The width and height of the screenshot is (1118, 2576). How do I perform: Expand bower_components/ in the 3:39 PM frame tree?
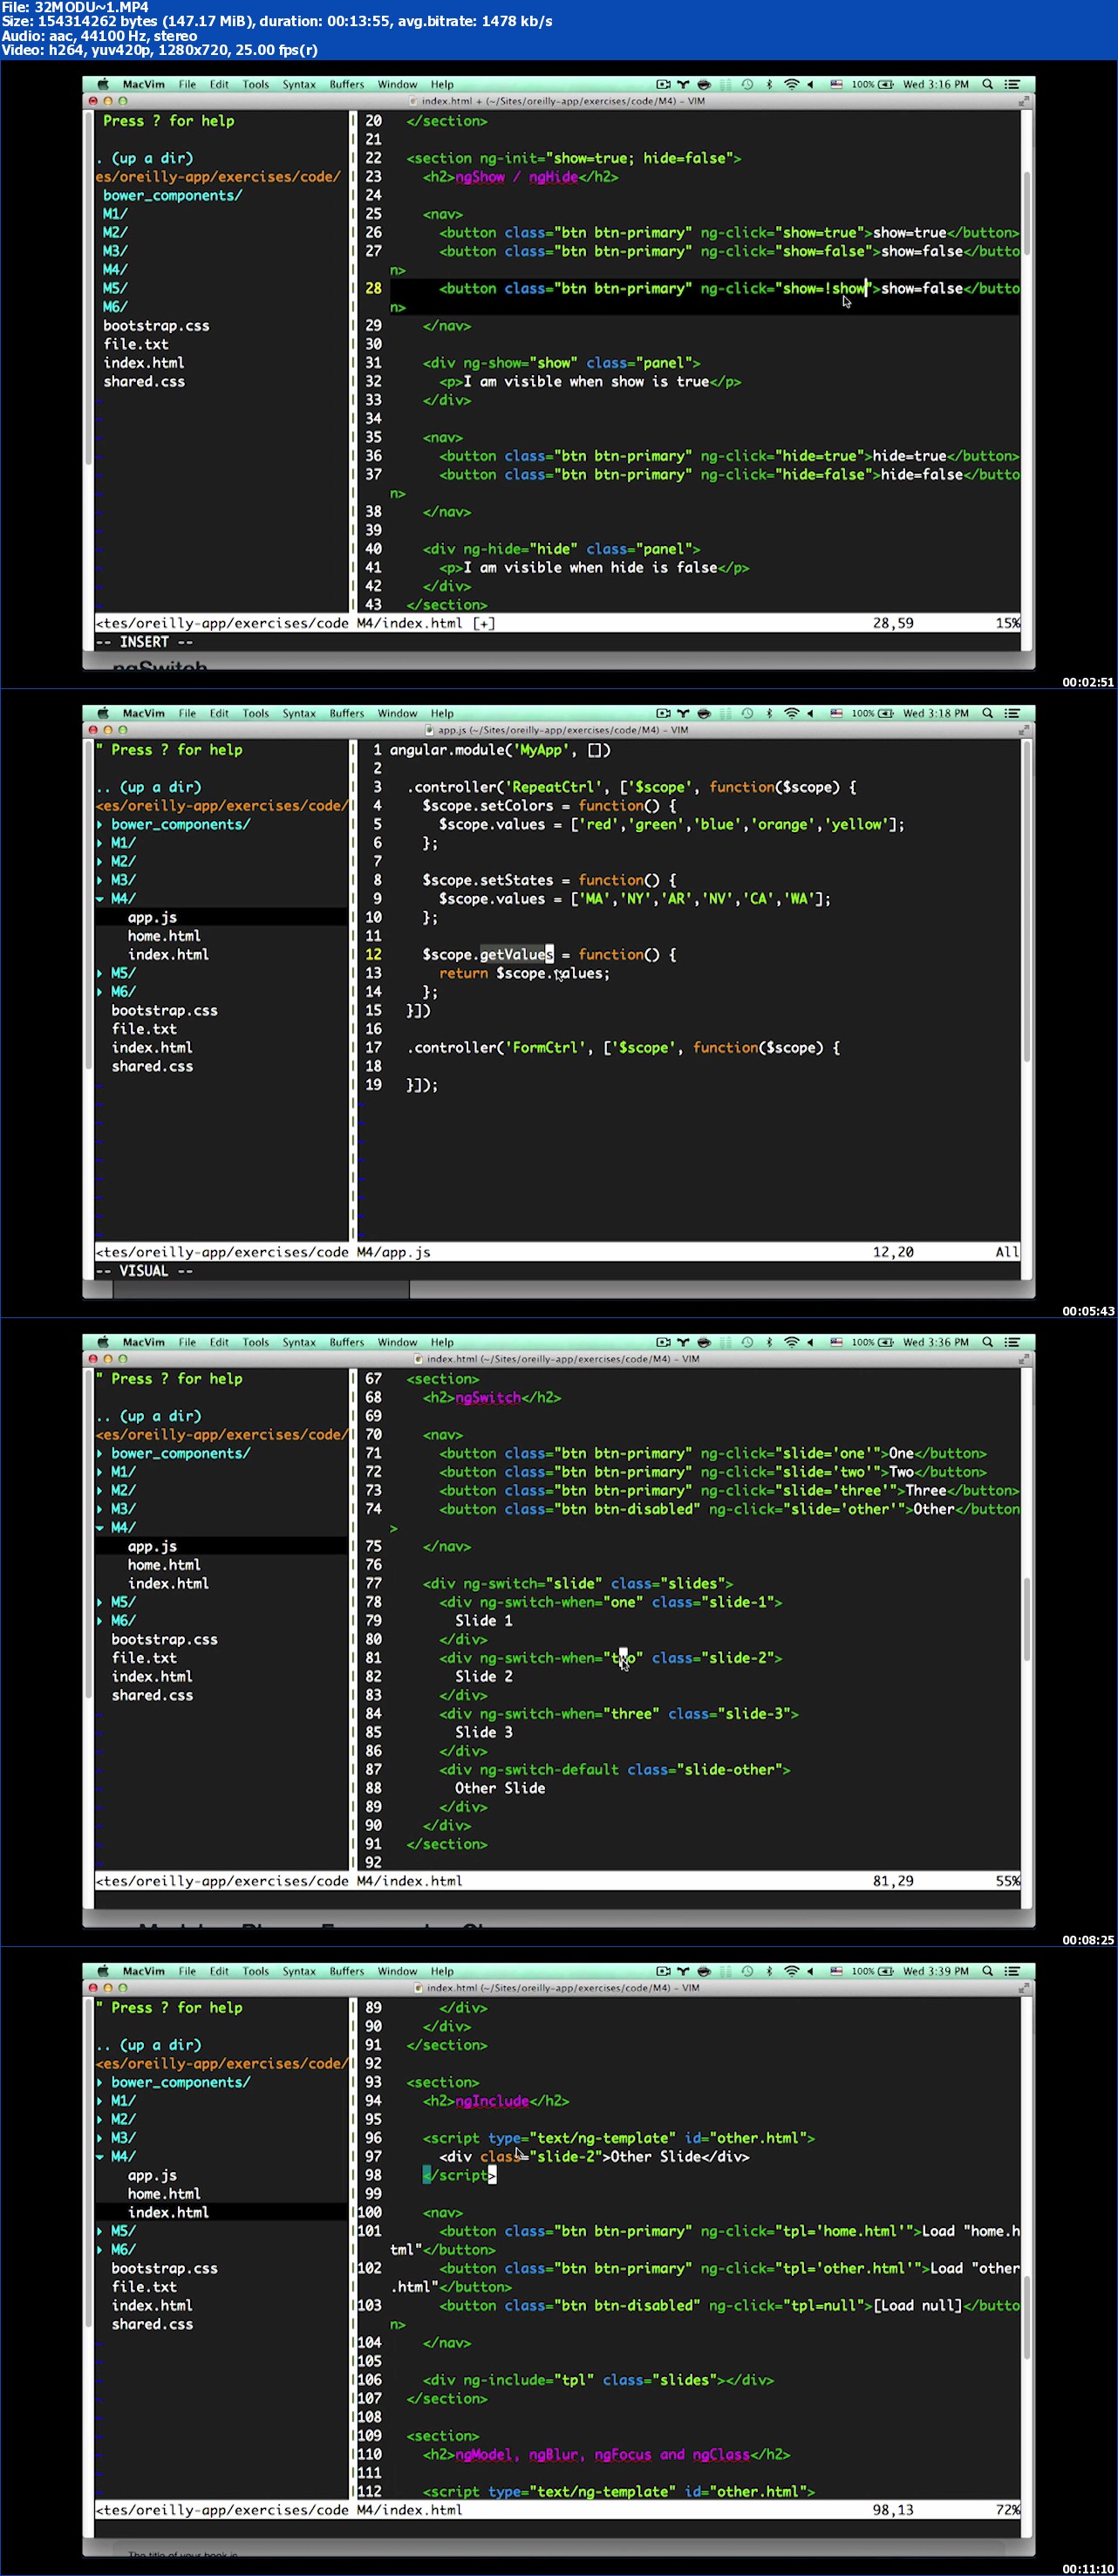click(x=100, y=2082)
